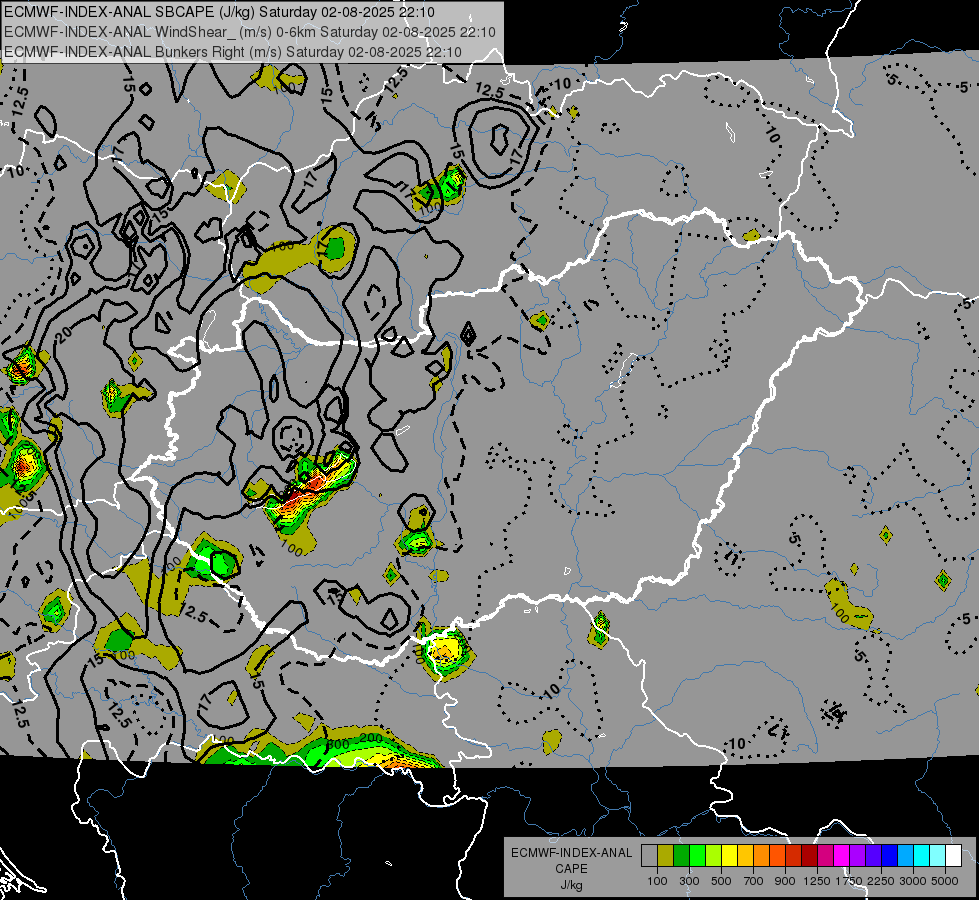
Task: Click the 700 value under the legend
Action: (x=754, y=881)
